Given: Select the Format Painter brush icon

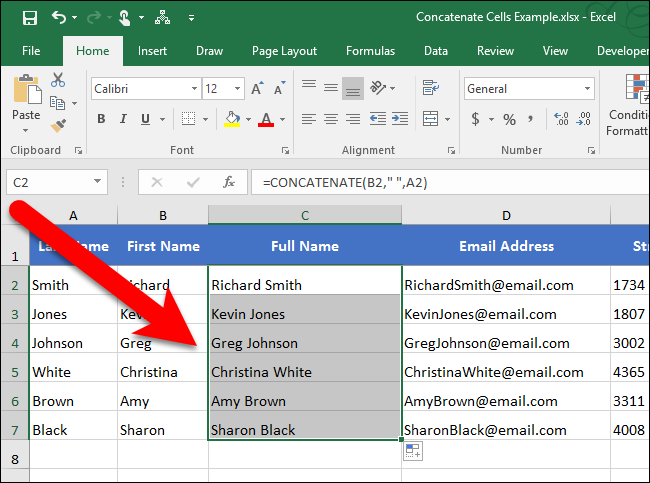Looking at the screenshot, I should [57, 124].
